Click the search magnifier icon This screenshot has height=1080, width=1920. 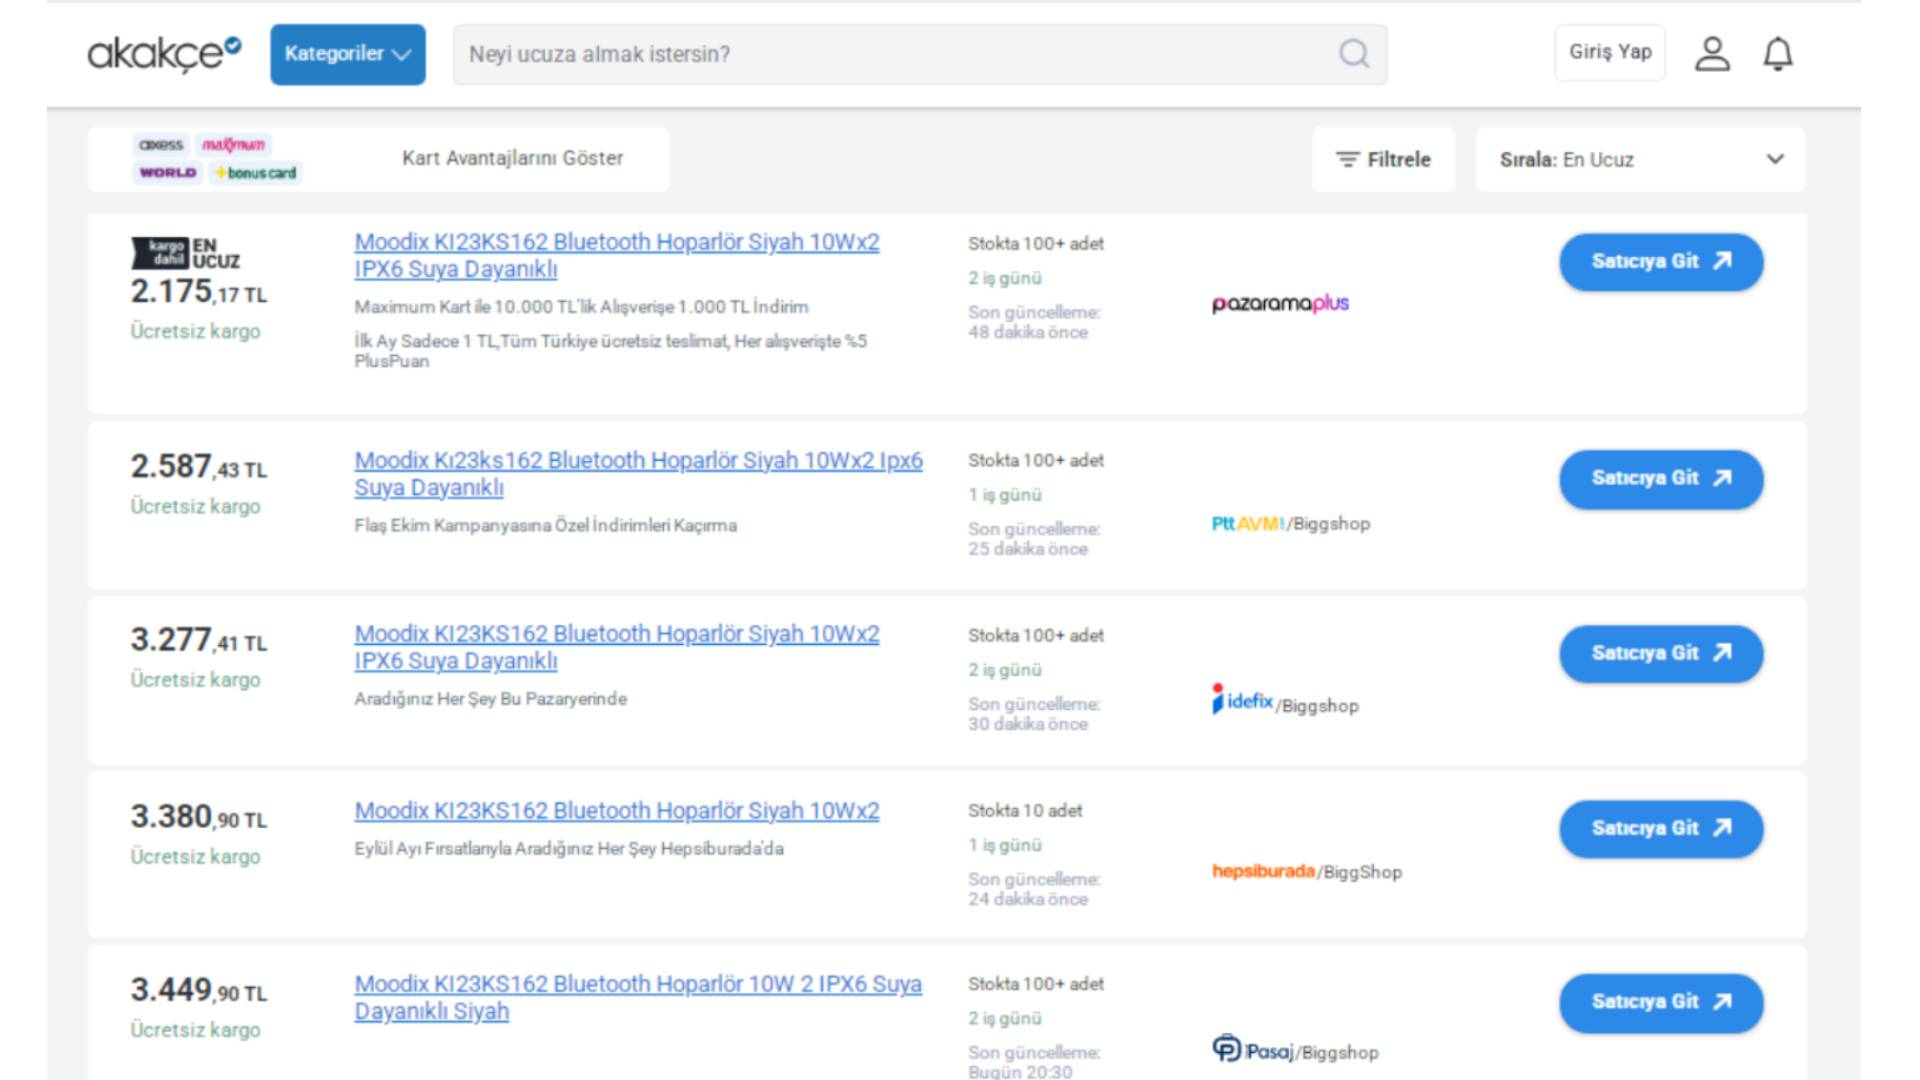coord(1353,53)
